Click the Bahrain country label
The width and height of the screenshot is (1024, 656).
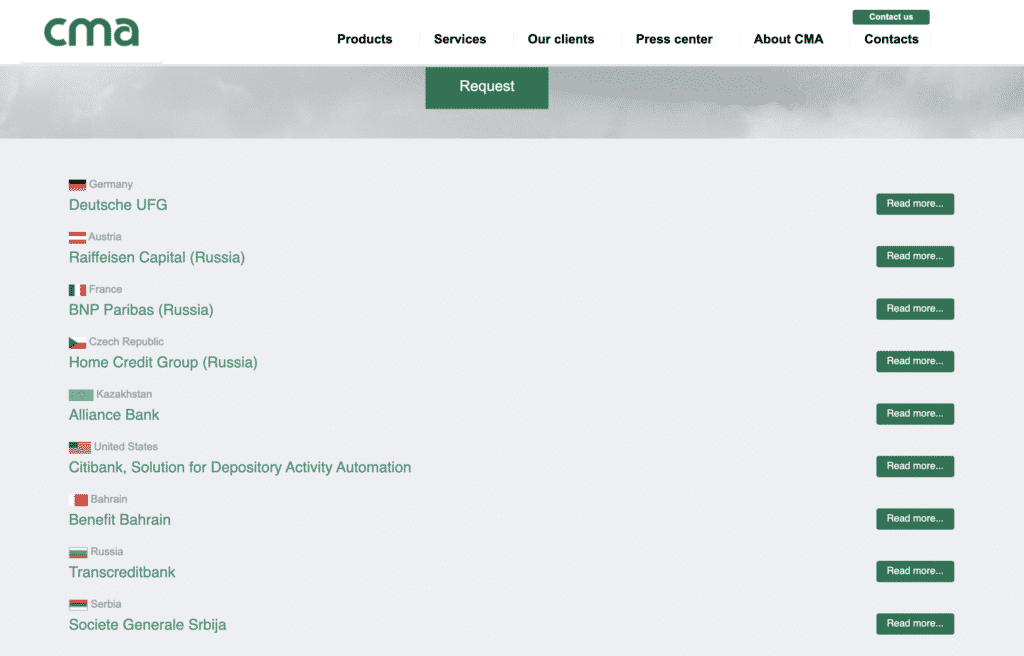[x=109, y=499]
